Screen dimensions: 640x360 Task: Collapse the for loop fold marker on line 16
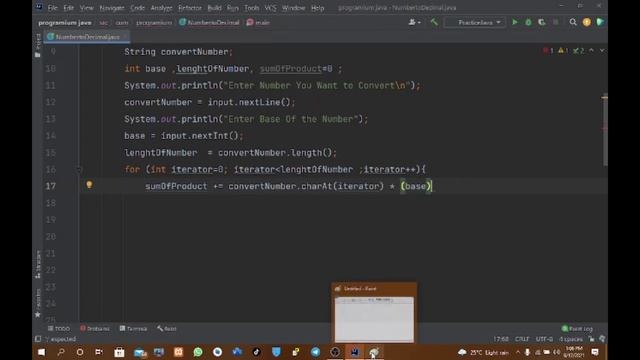point(80,169)
